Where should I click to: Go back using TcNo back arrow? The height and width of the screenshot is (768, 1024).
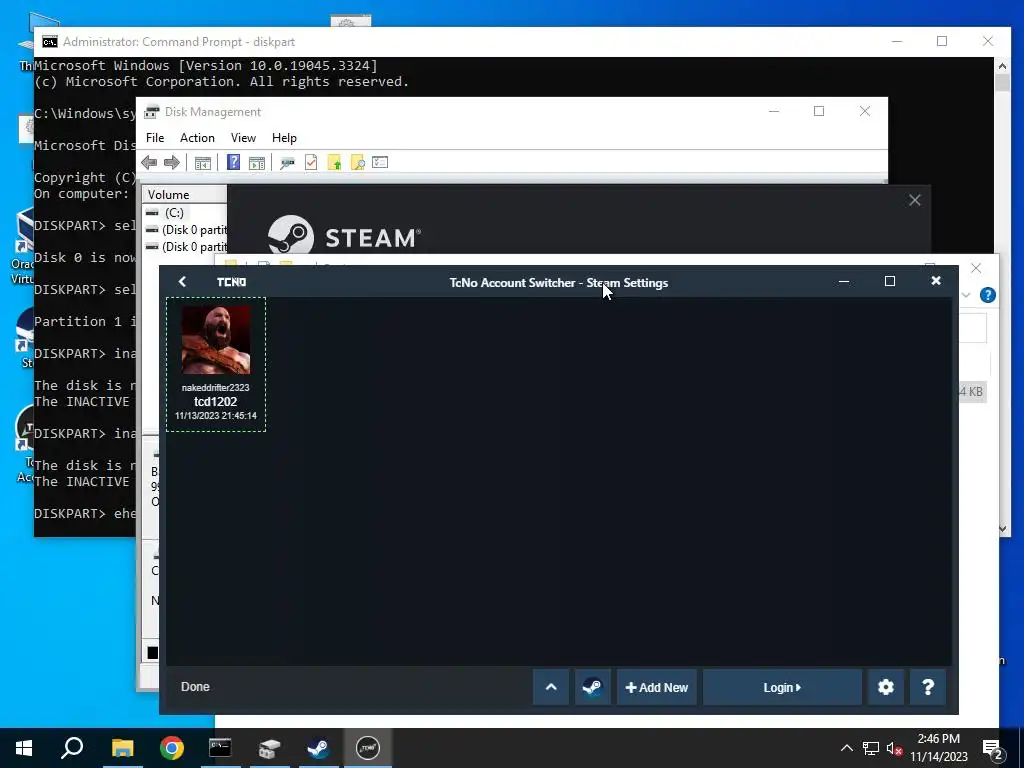[x=182, y=281]
